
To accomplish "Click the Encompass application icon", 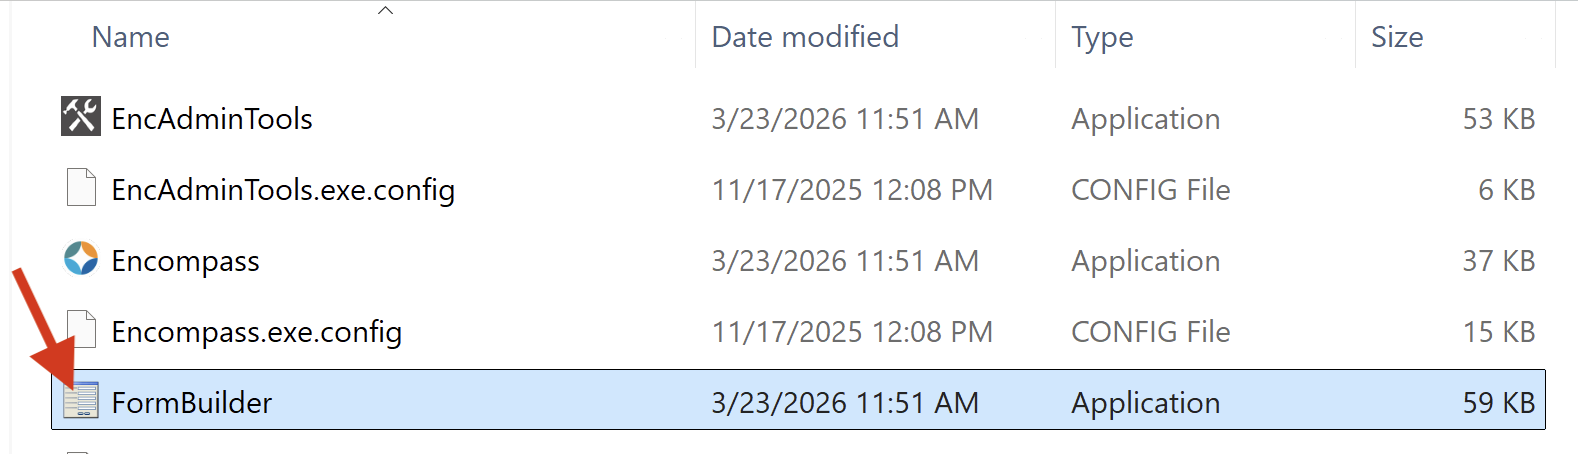I will (x=80, y=260).
